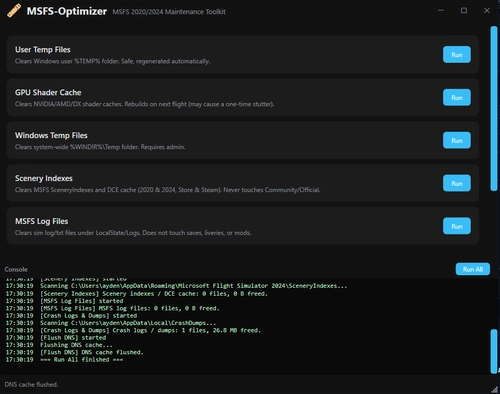Select the MSFS Log Files title
Image resolution: width=500 pixels, height=394 pixels.
41,221
